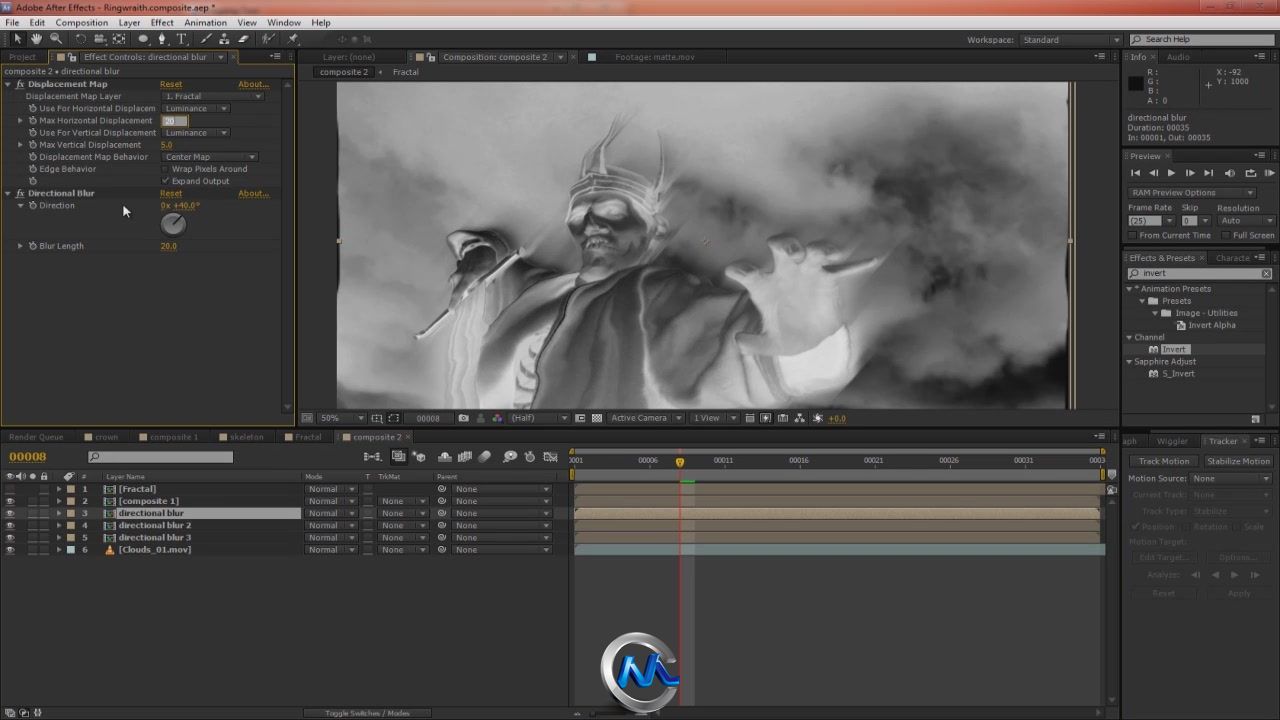
Task: Toggle the Frame Blending icon
Action: (465, 457)
